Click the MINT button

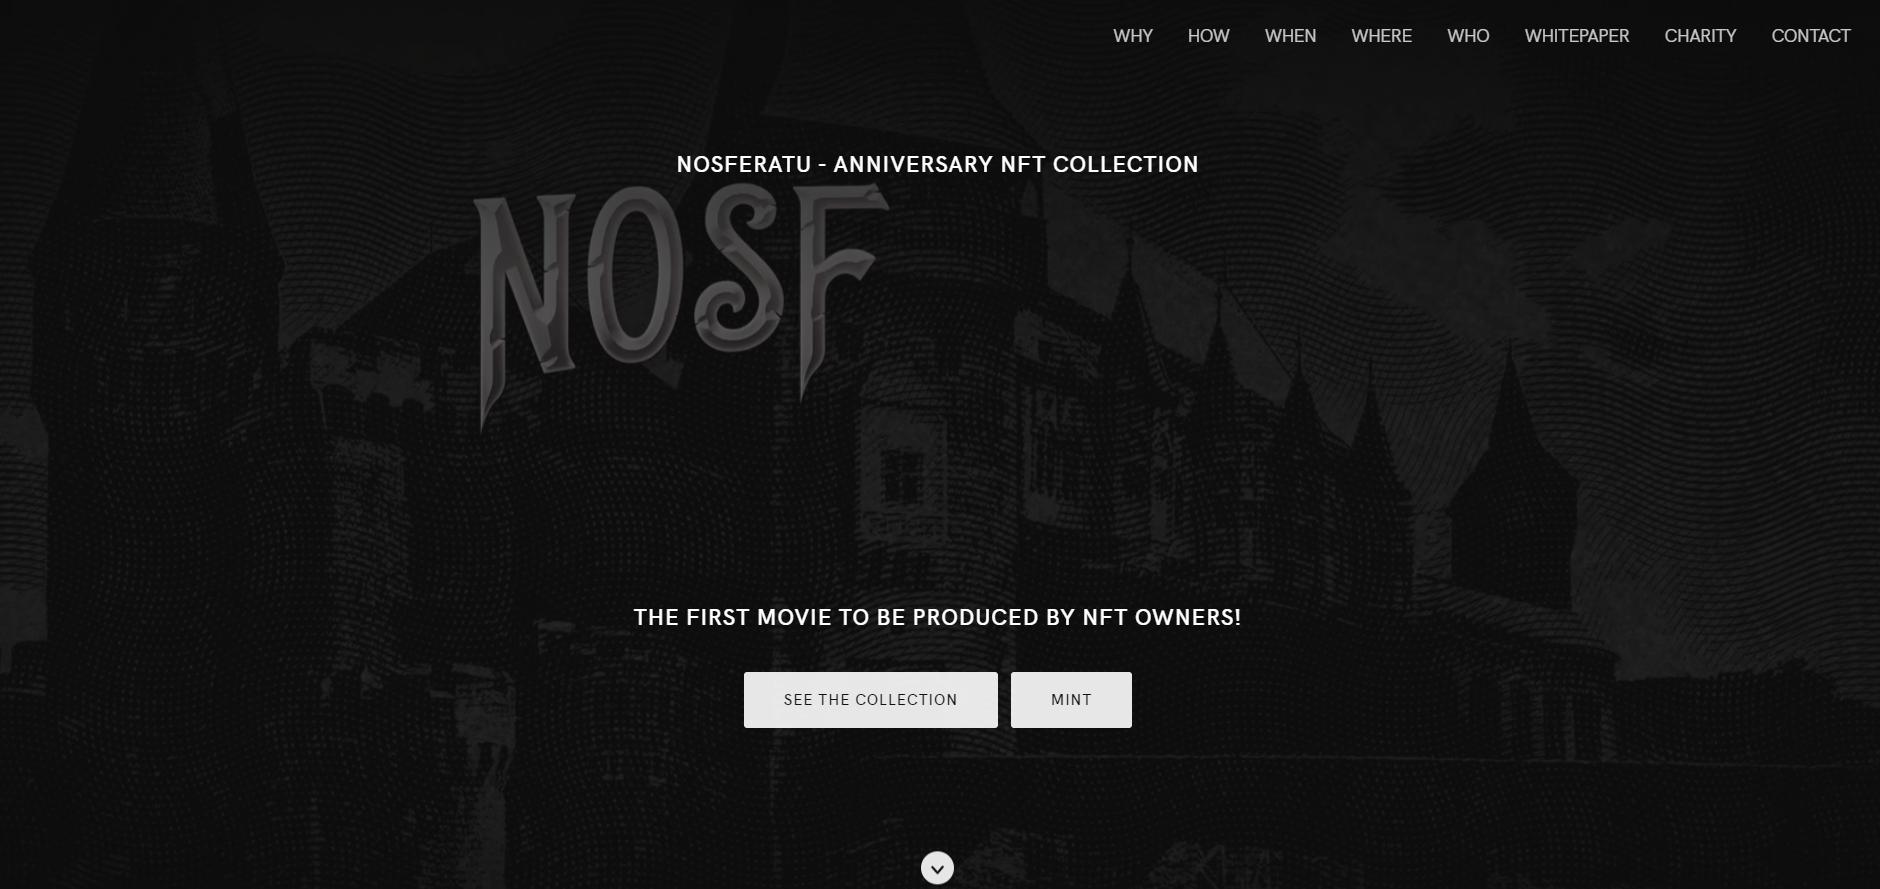coord(1071,700)
